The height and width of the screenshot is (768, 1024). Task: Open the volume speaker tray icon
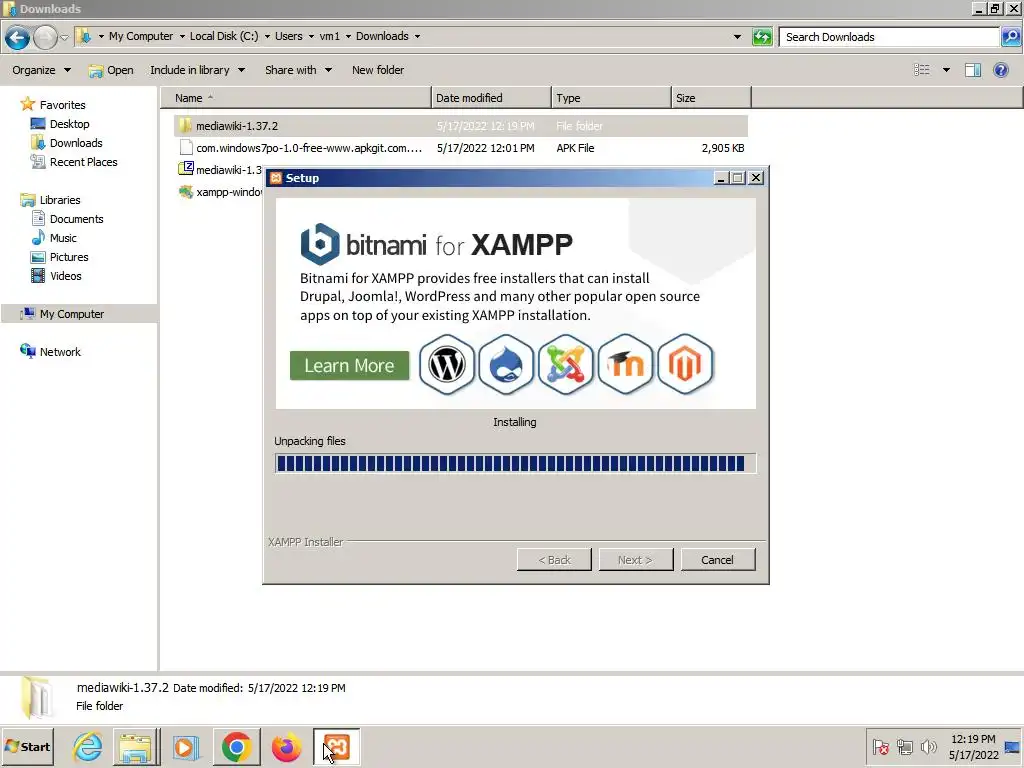coord(928,746)
